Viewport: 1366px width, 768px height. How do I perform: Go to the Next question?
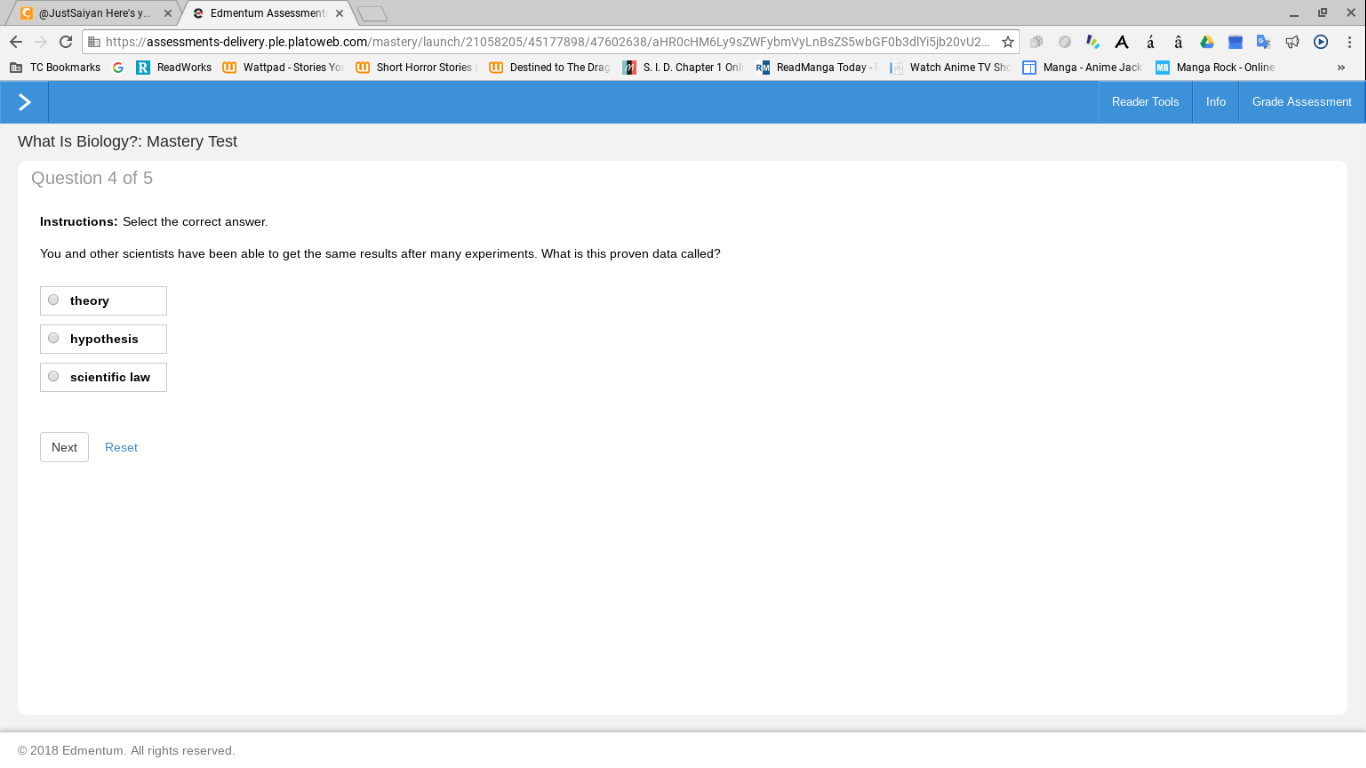[x=64, y=447]
